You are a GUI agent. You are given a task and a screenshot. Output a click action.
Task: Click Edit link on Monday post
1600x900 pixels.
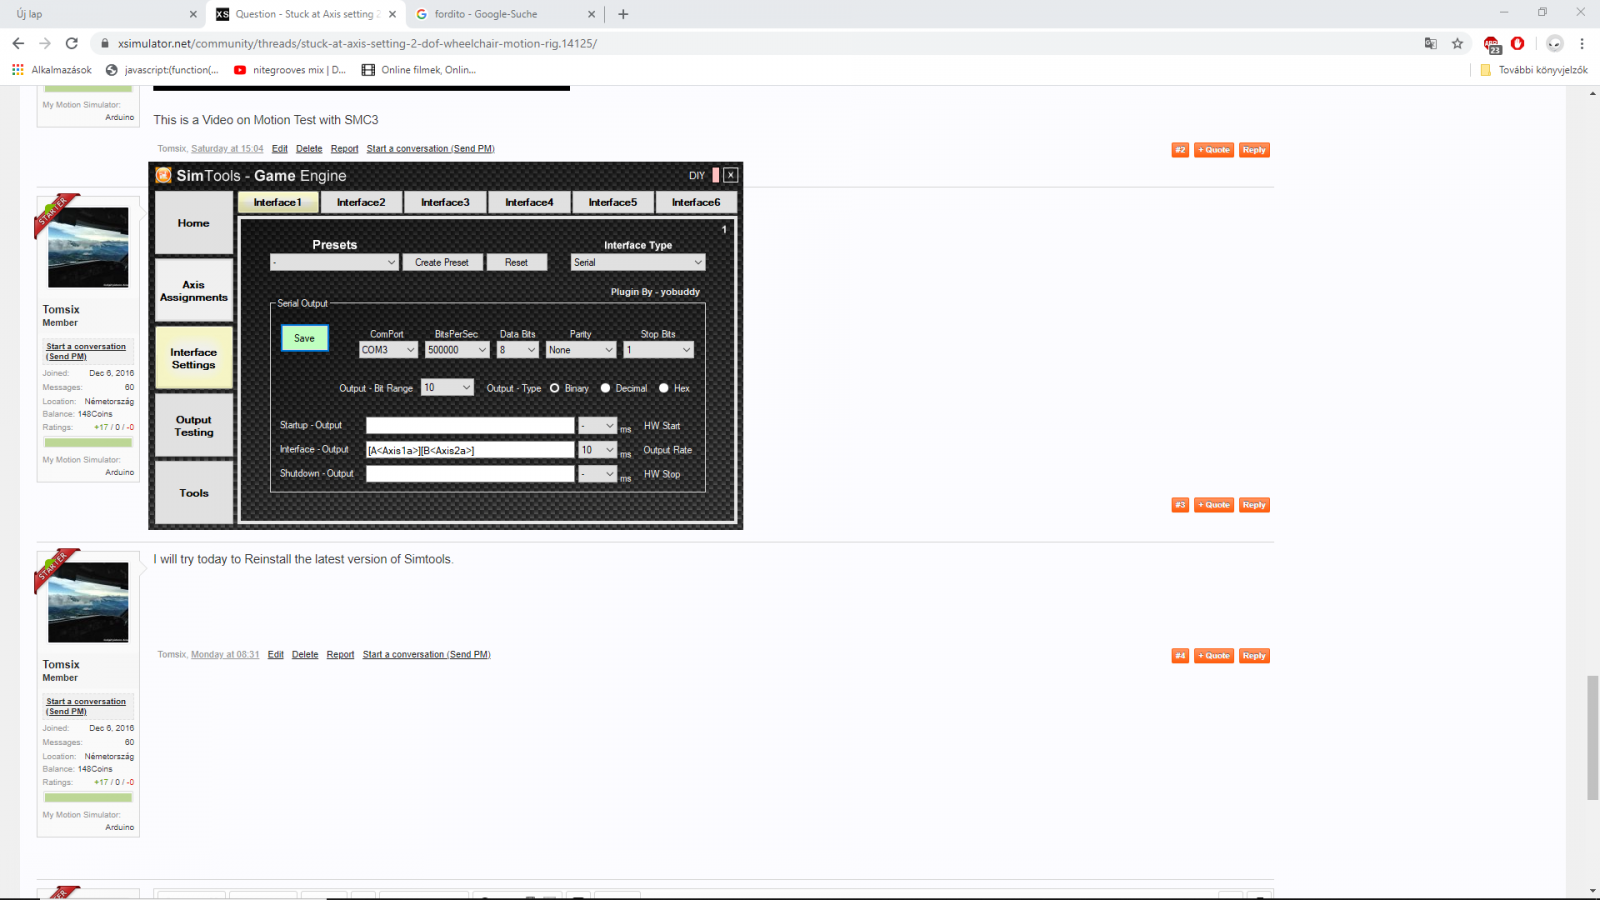point(276,655)
